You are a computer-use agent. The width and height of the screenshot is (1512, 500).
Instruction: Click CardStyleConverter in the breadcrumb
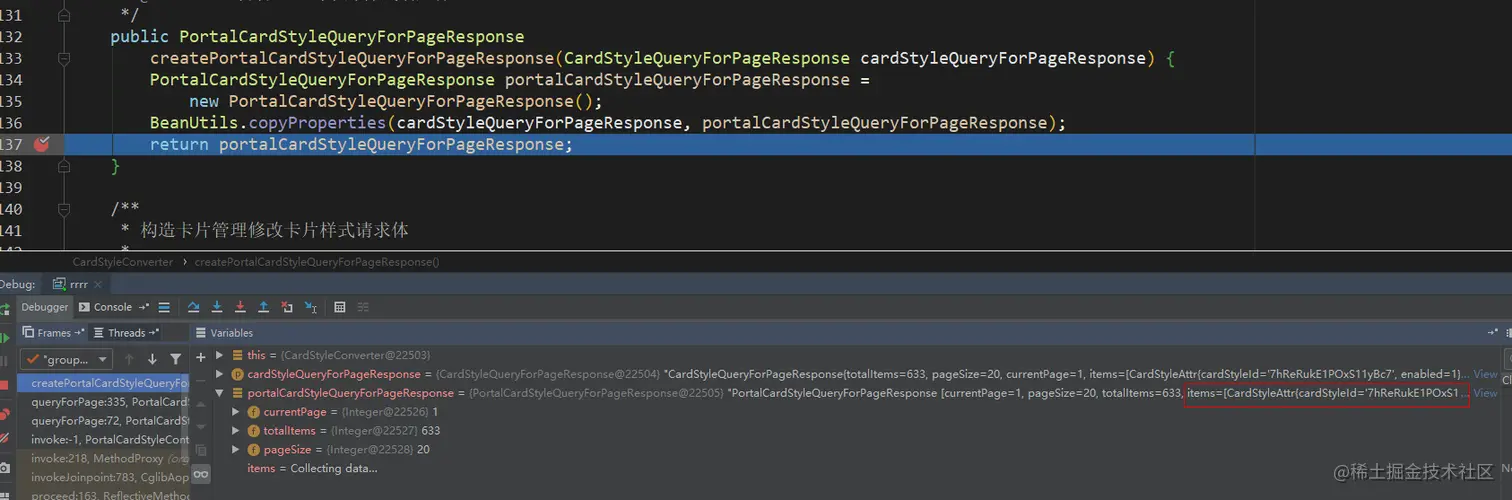tap(122, 262)
